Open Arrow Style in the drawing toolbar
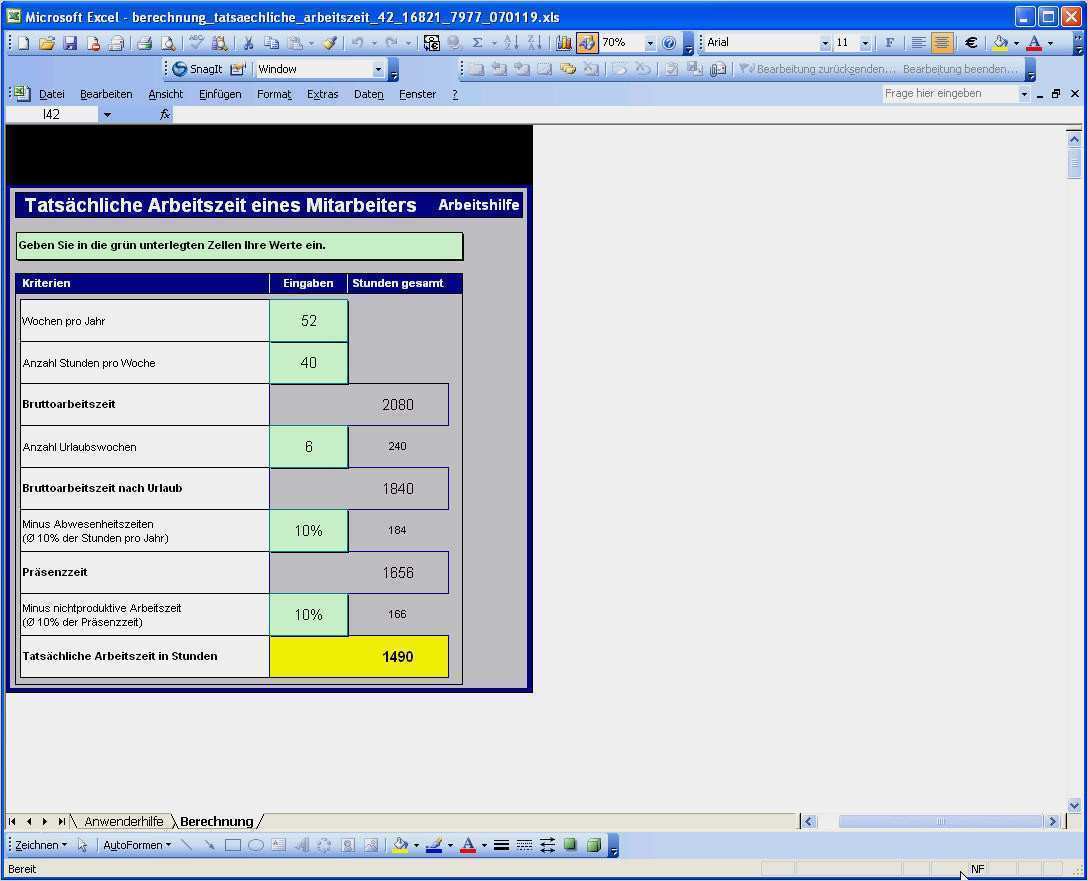The height and width of the screenshot is (881, 1088). coord(547,845)
